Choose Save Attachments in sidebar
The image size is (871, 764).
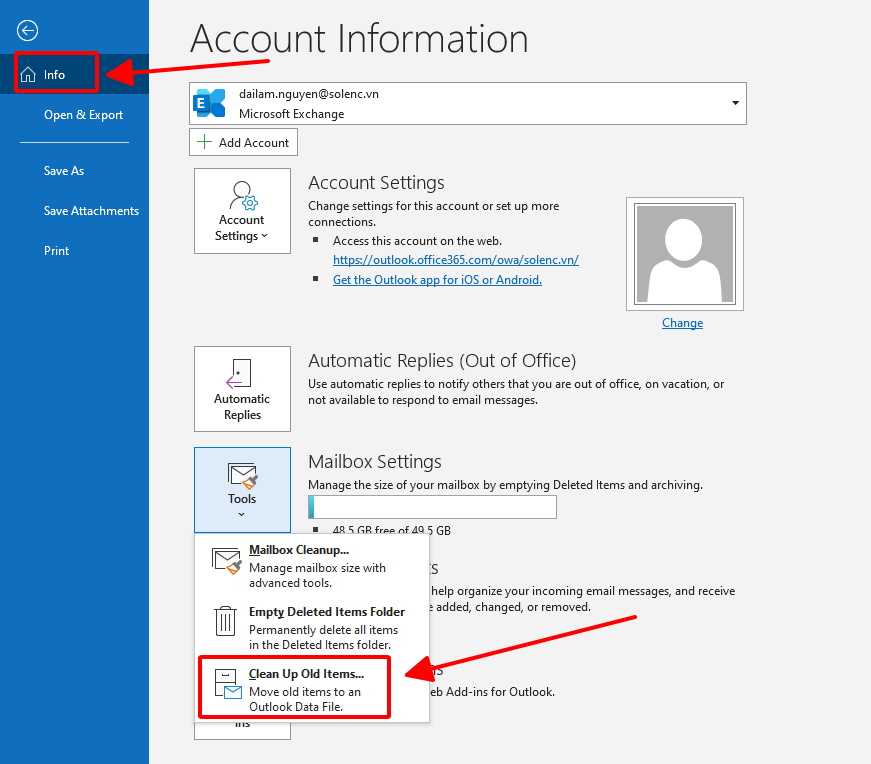[91, 211]
